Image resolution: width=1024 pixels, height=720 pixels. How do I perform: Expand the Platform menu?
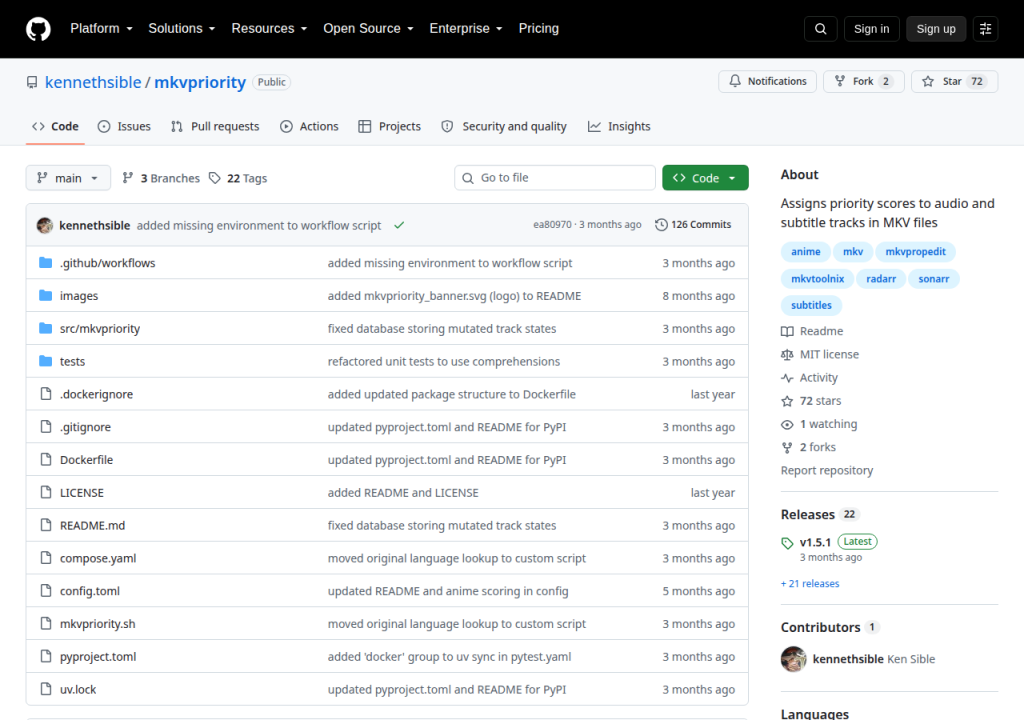pyautogui.click(x=101, y=29)
